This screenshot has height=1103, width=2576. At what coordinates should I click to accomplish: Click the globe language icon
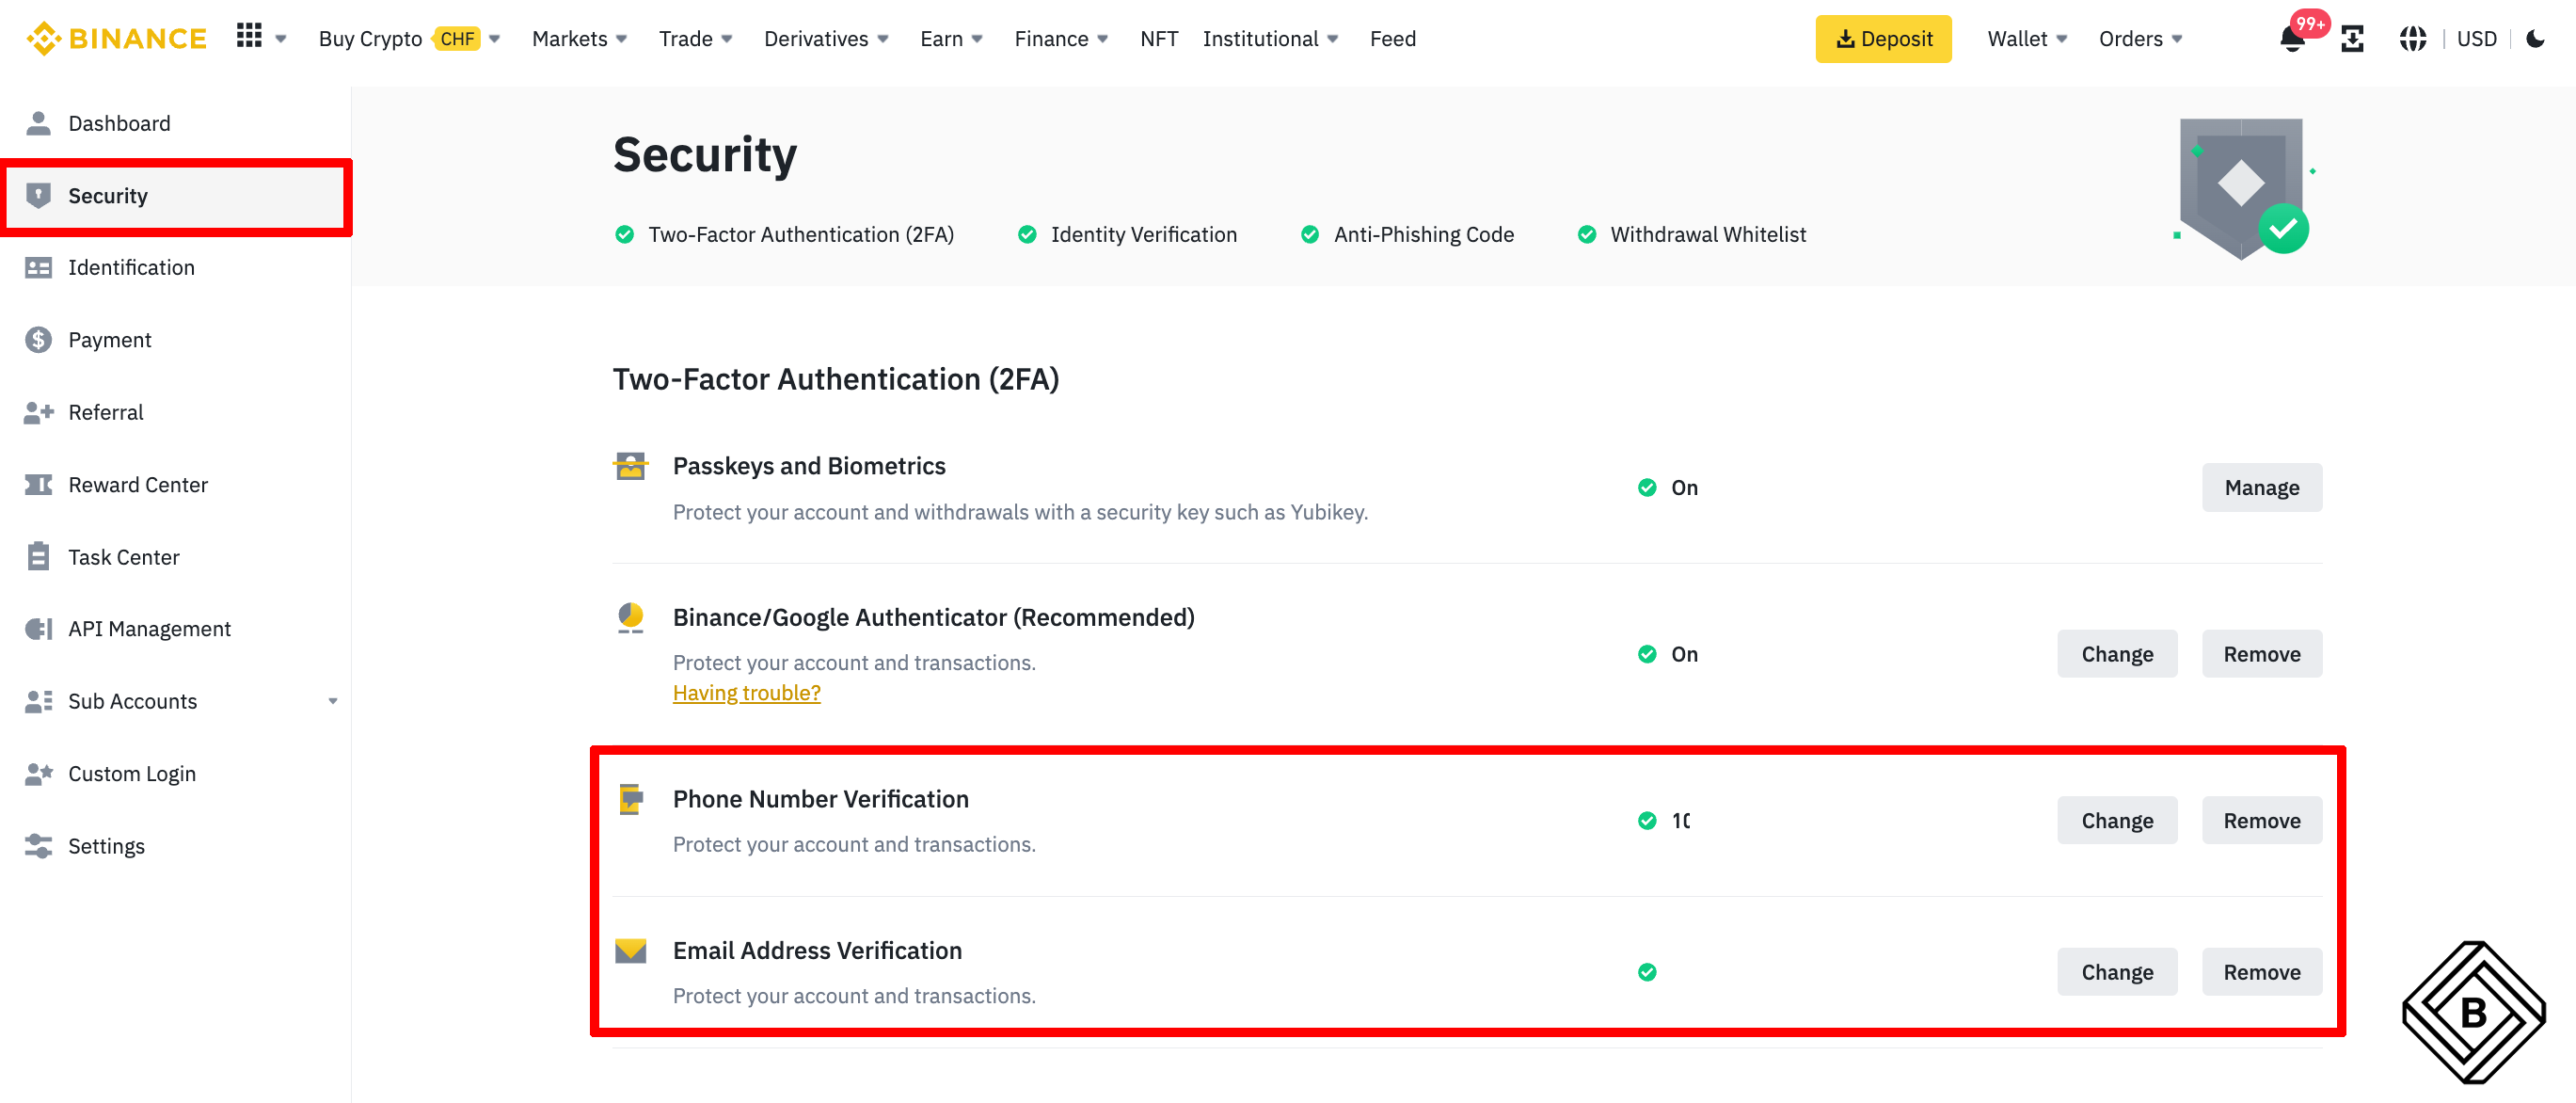[x=2412, y=39]
